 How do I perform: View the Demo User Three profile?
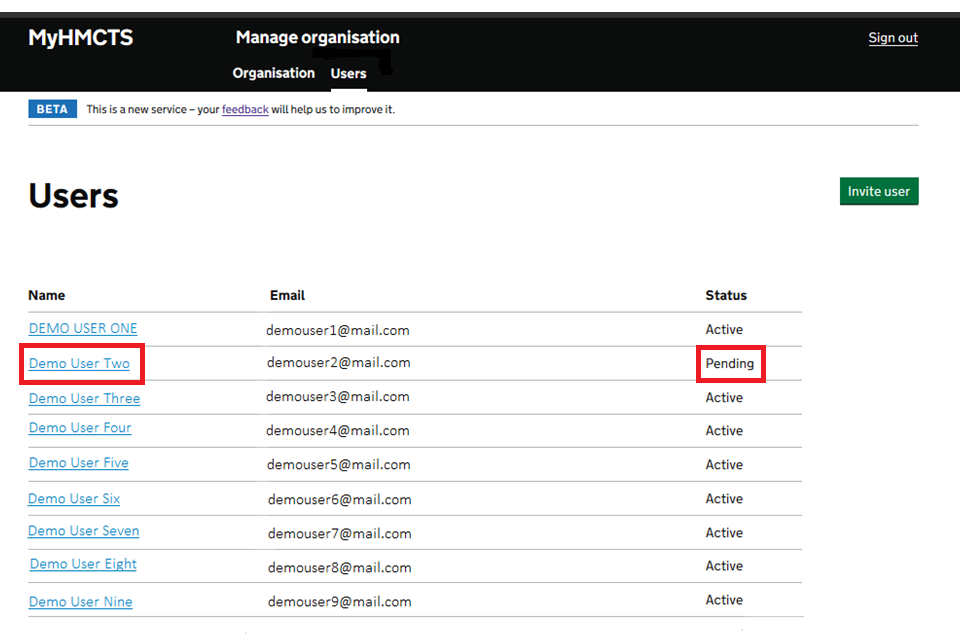click(84, 398)
